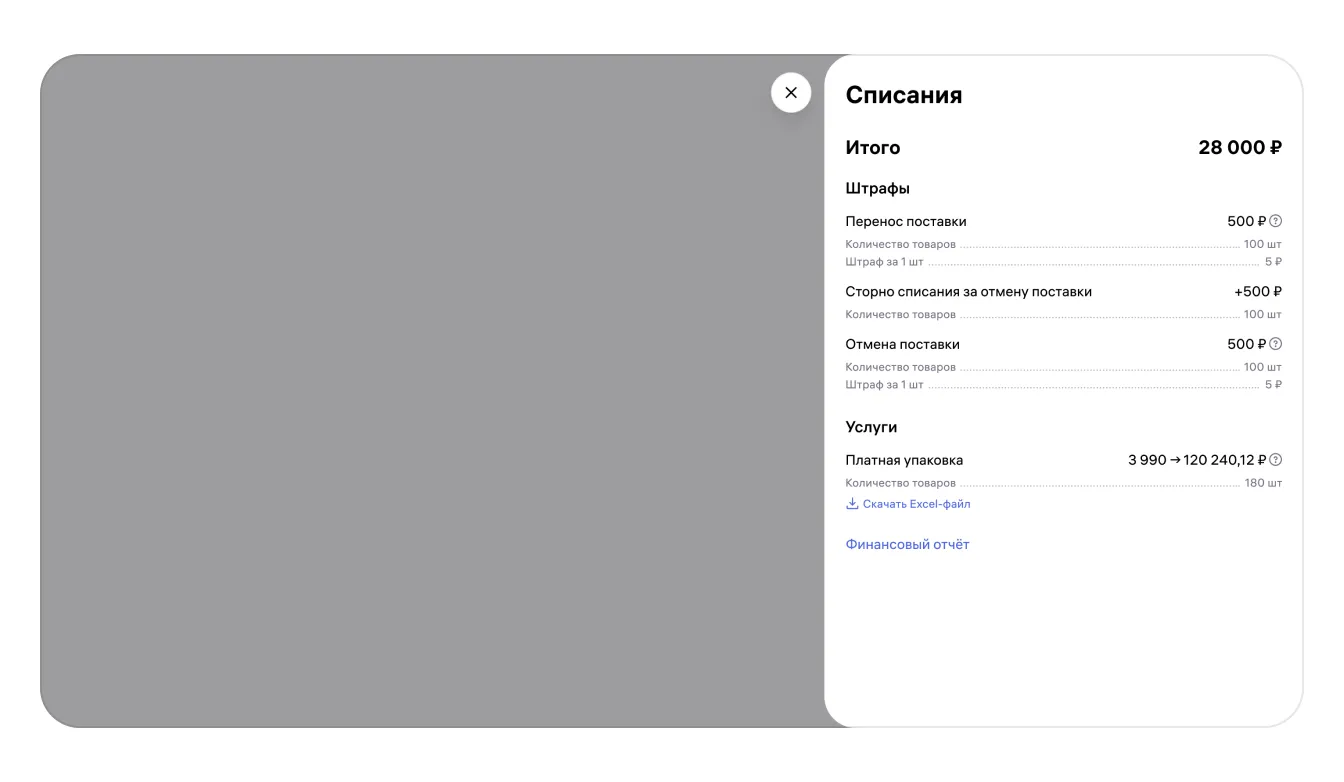Click the download icon near Скачать Excel-файл
Viewport: 1344px width, 782px height.
pyautogui.click(x=852, y=504)
